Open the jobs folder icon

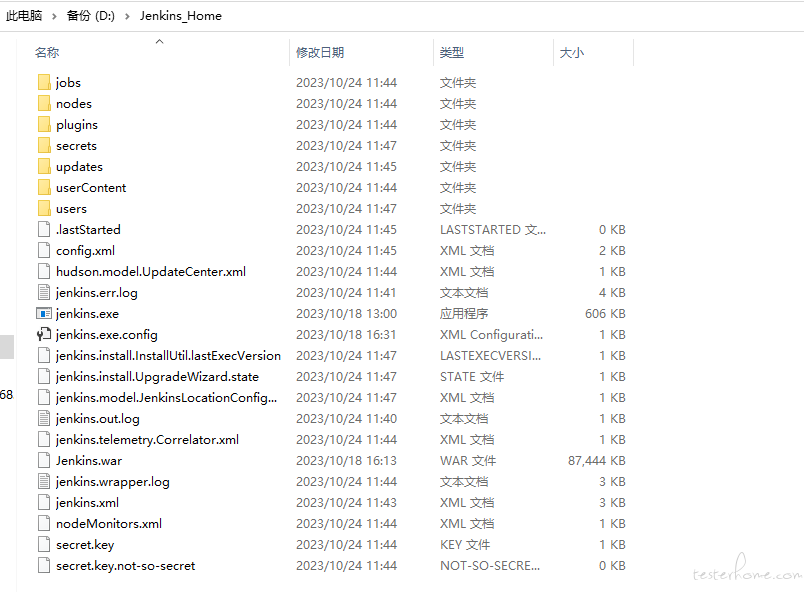[44, 83]
